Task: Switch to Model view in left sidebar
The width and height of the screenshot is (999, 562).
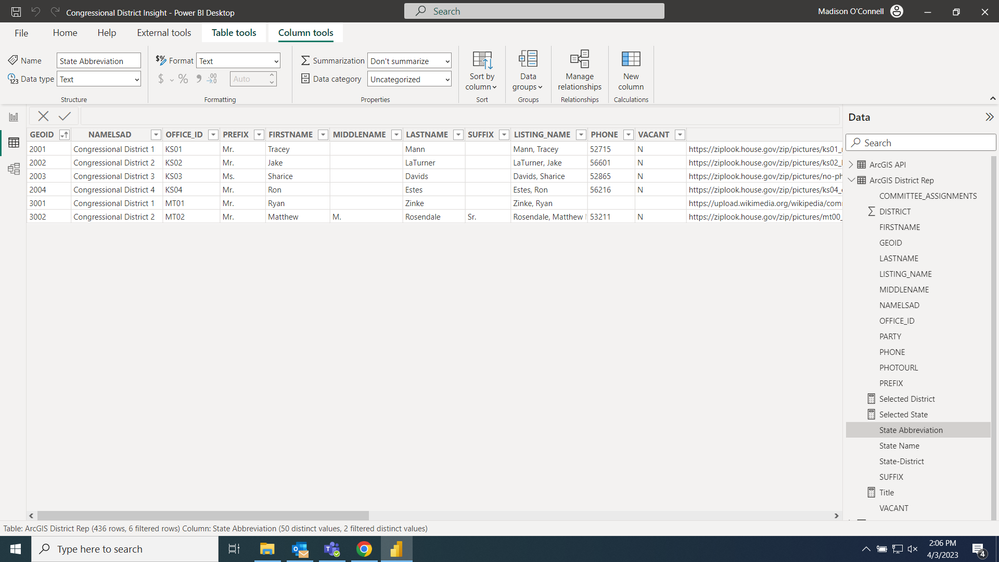Action: (x=13, y=169)
